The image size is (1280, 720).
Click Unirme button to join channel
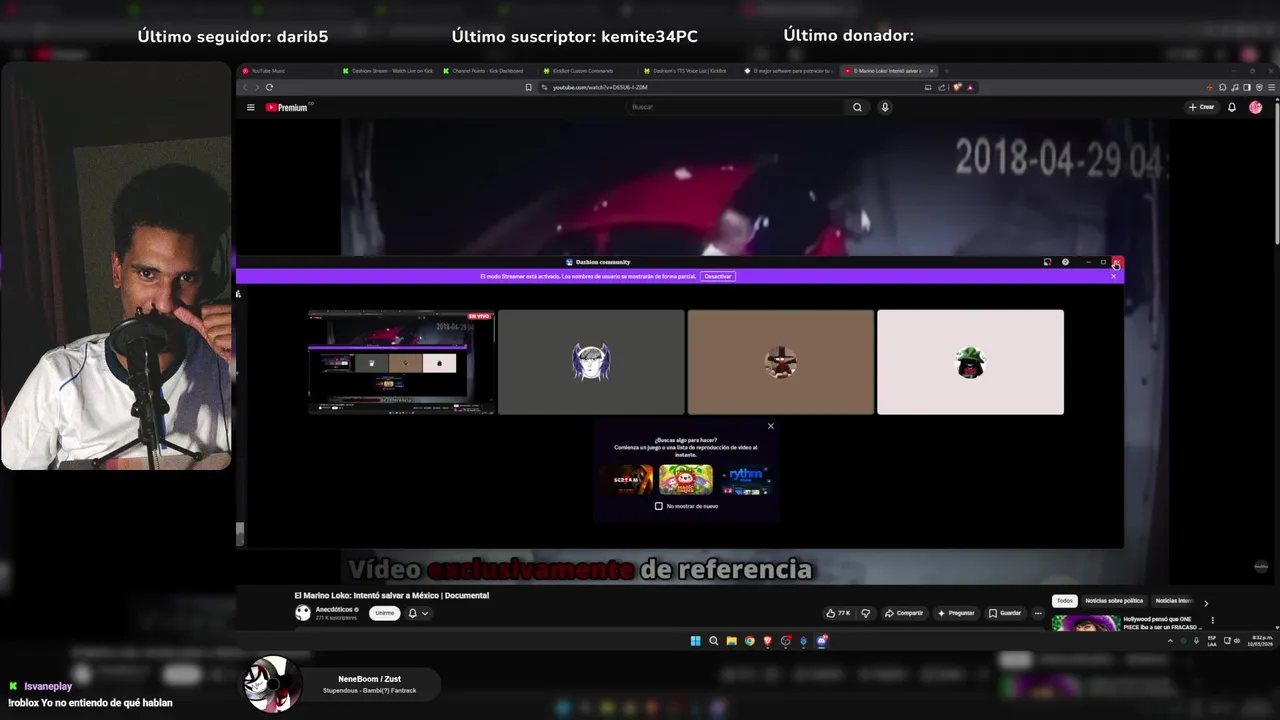[x=384, y=613]
